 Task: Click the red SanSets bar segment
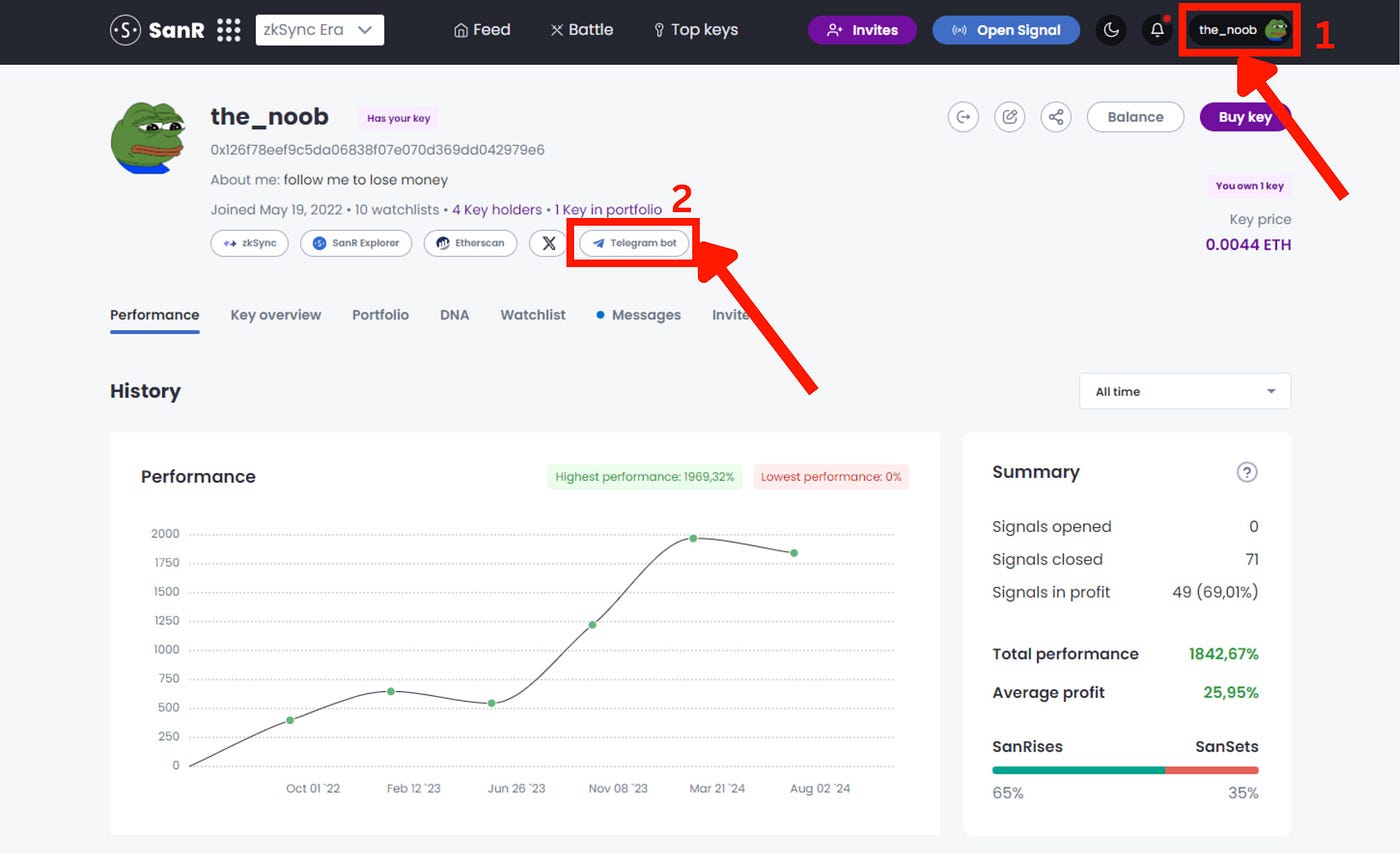coord(1212,770)
